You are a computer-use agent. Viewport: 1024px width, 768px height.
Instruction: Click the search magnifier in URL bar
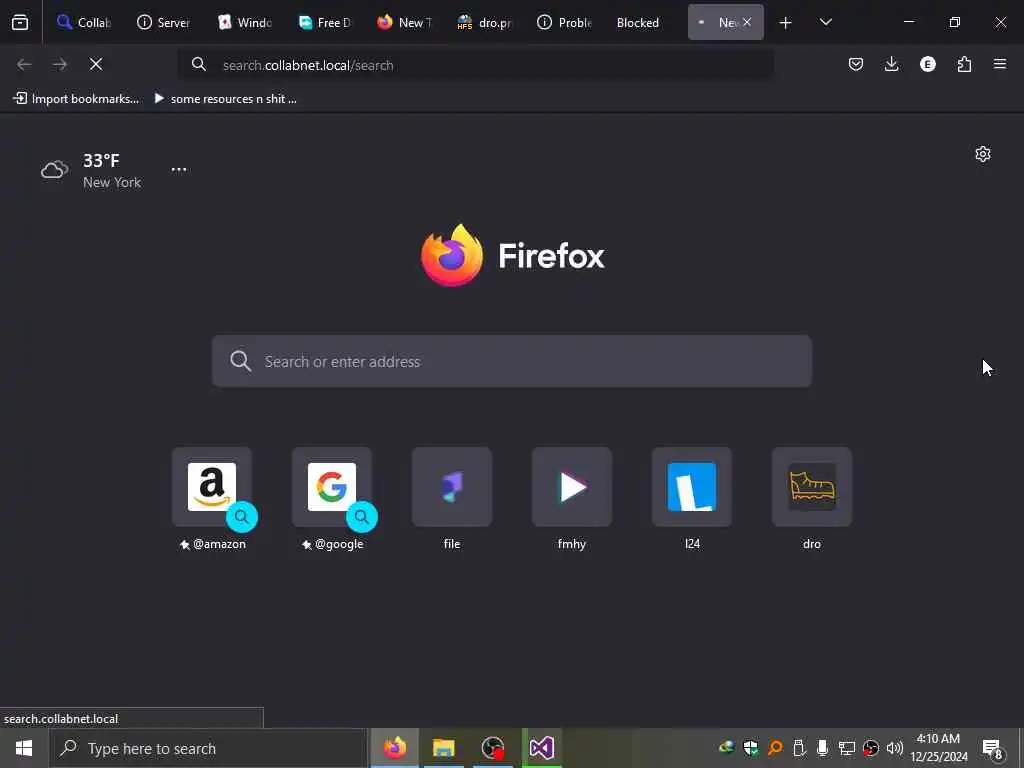click(199, 64)
